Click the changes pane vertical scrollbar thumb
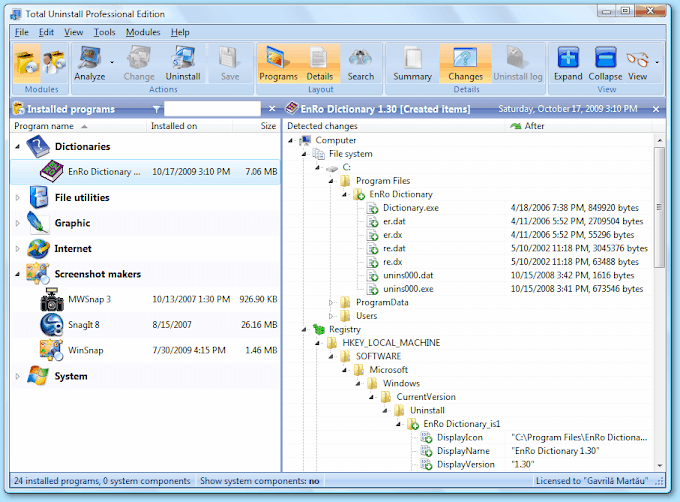 659,207
